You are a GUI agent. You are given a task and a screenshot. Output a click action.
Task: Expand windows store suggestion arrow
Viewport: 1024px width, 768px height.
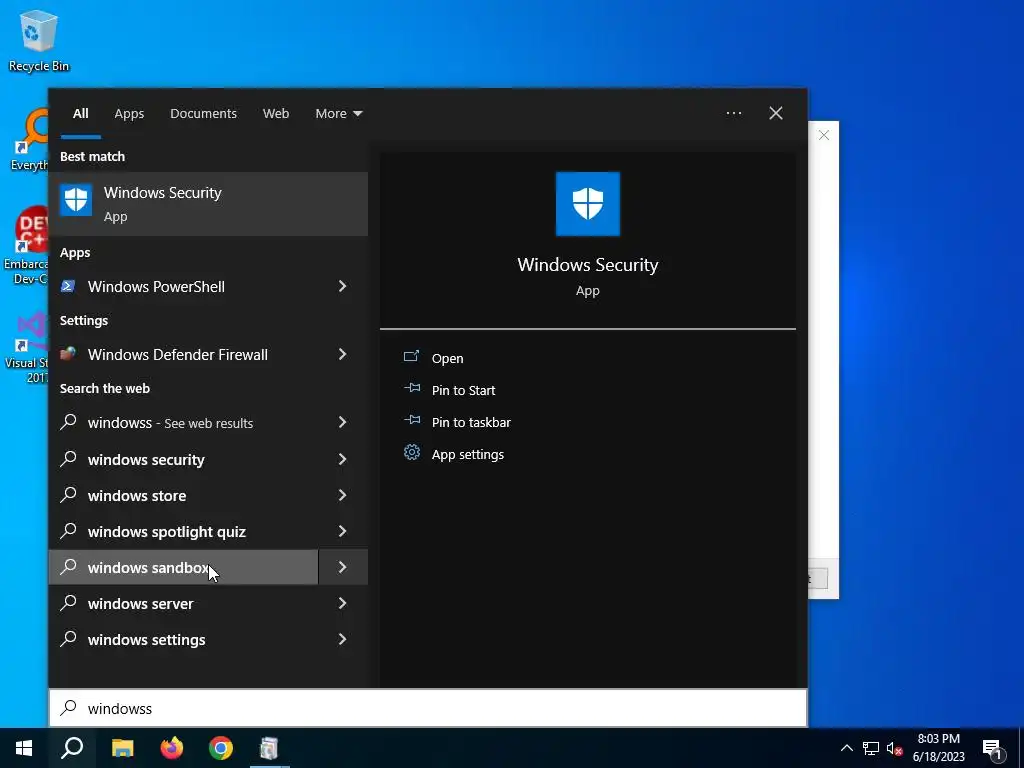point(342,495)
